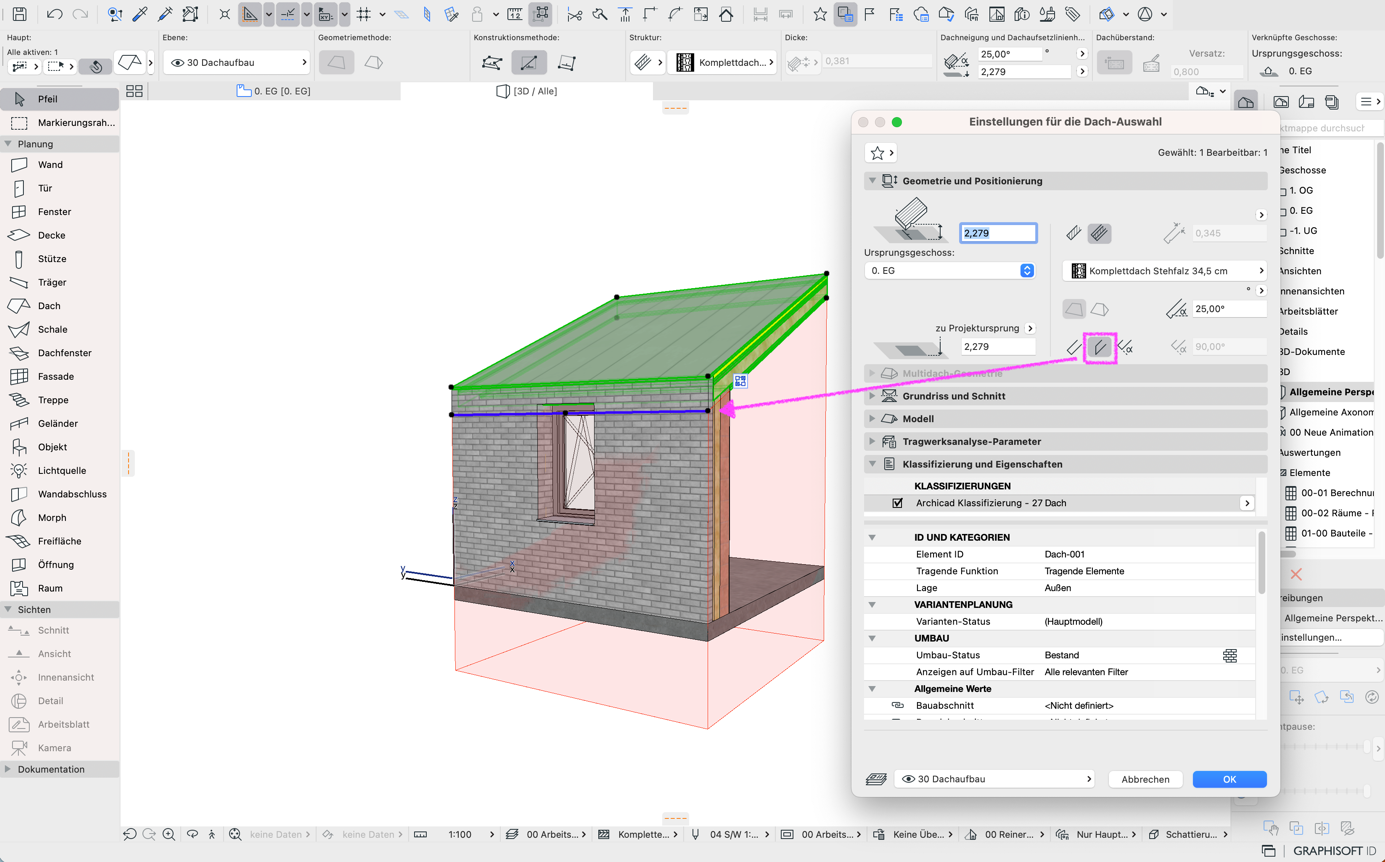The height and width of the screenshot is (862, 1385).
Task: Open favorites star icon in toolbar
Action: coord(820,14)
